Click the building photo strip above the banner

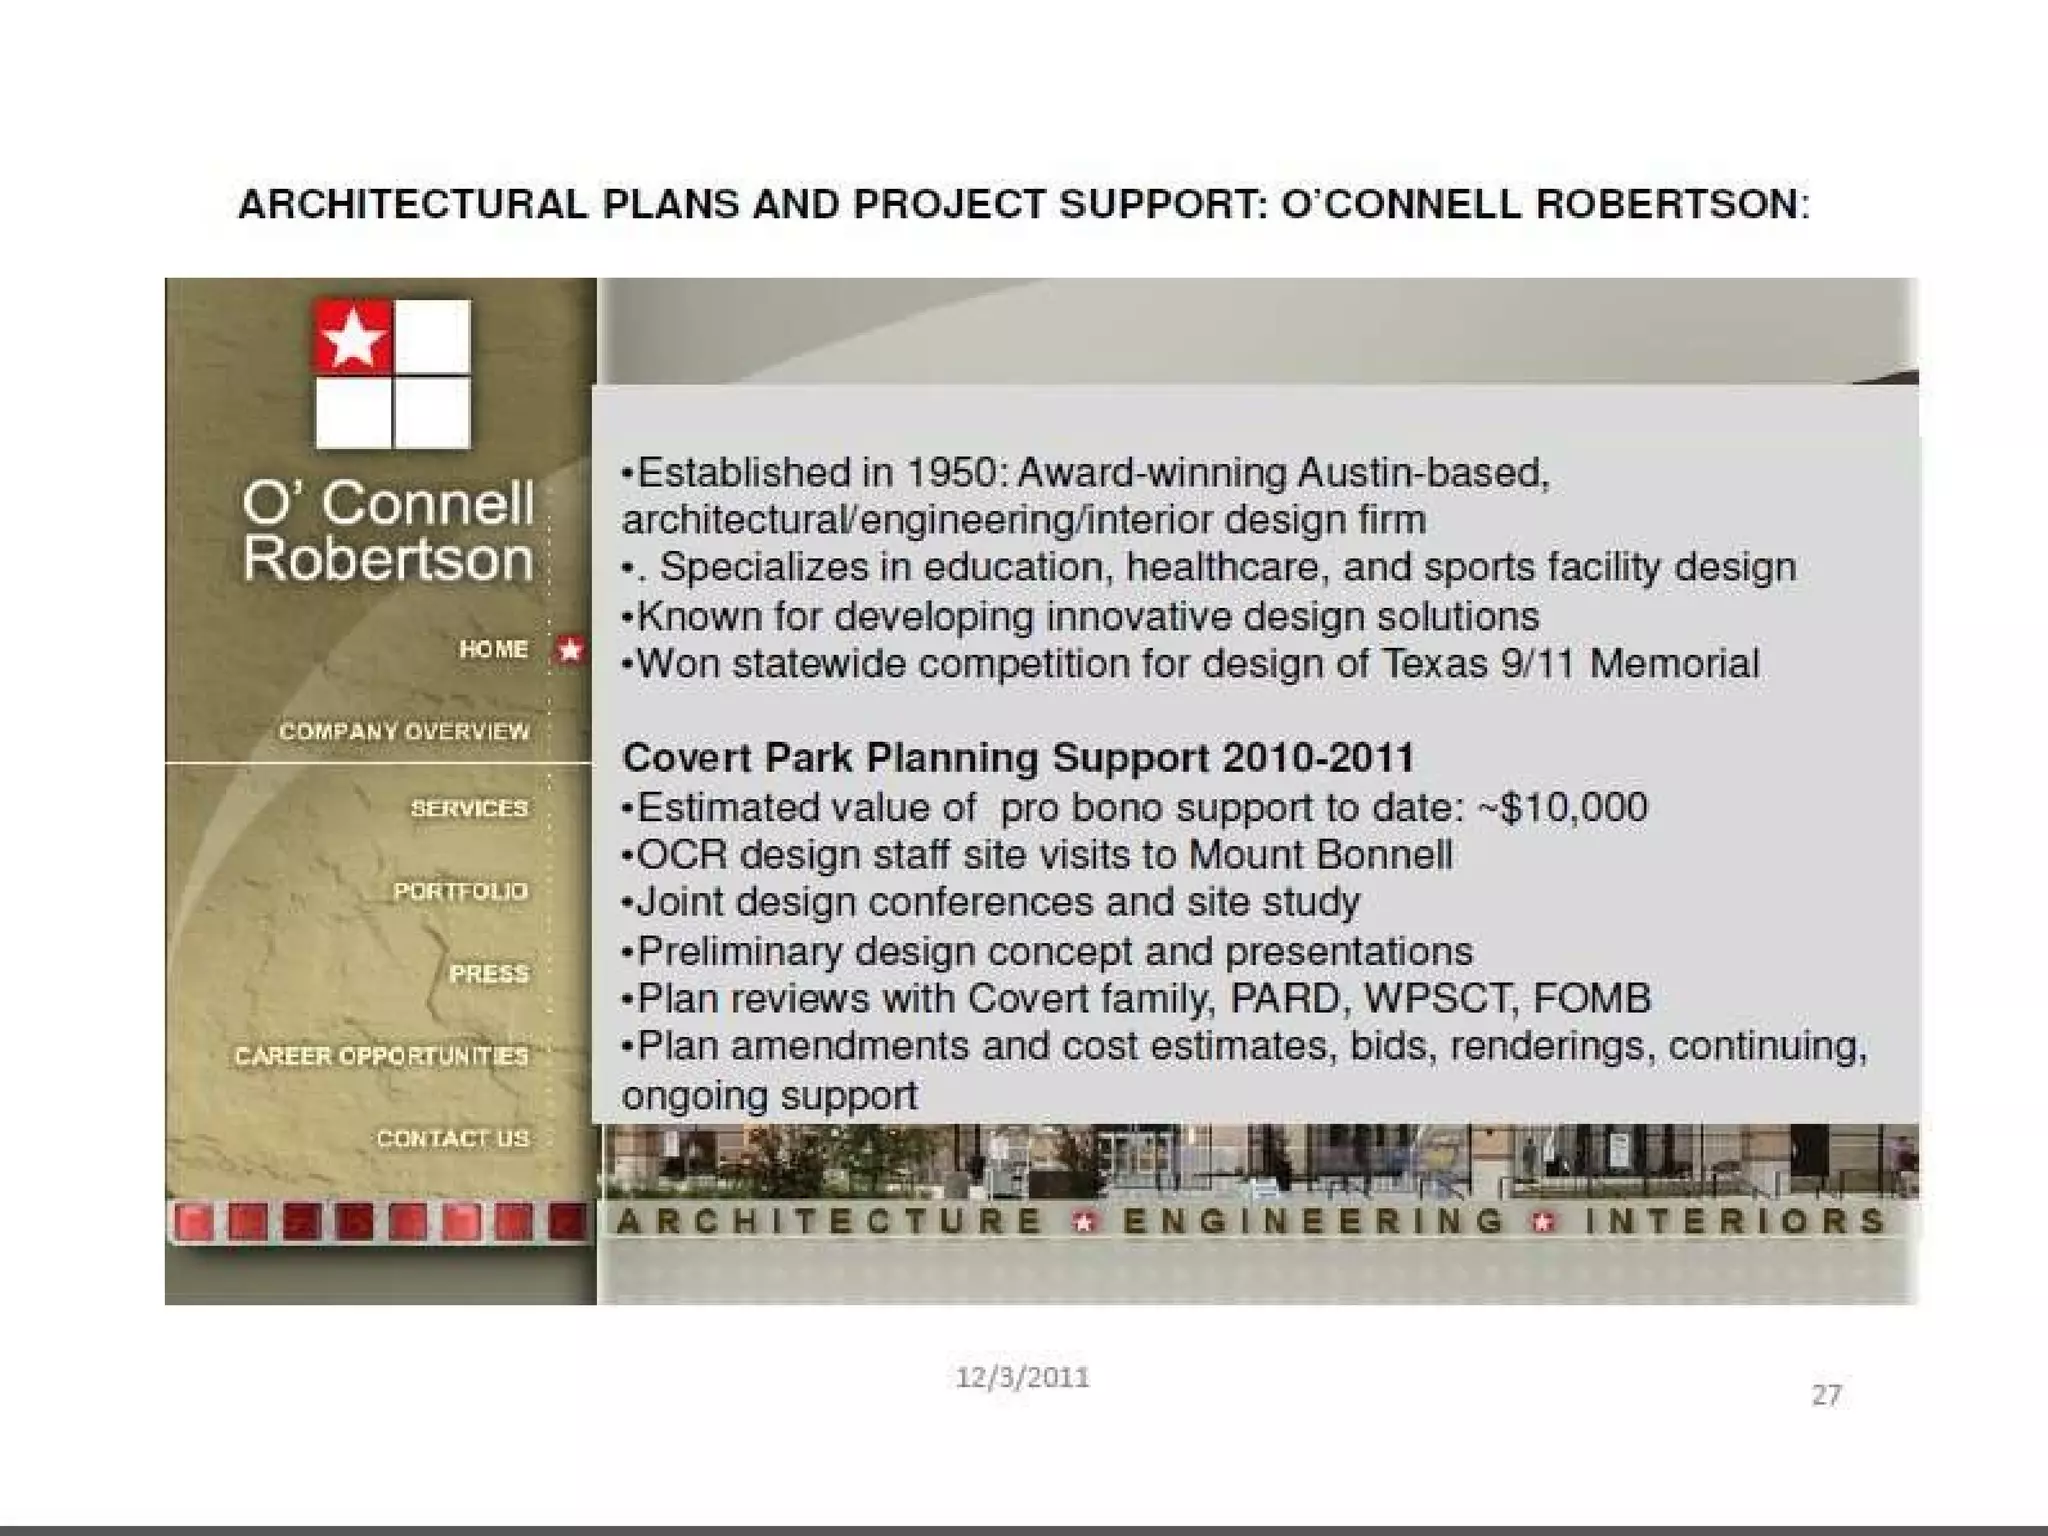(1258, 1160)
